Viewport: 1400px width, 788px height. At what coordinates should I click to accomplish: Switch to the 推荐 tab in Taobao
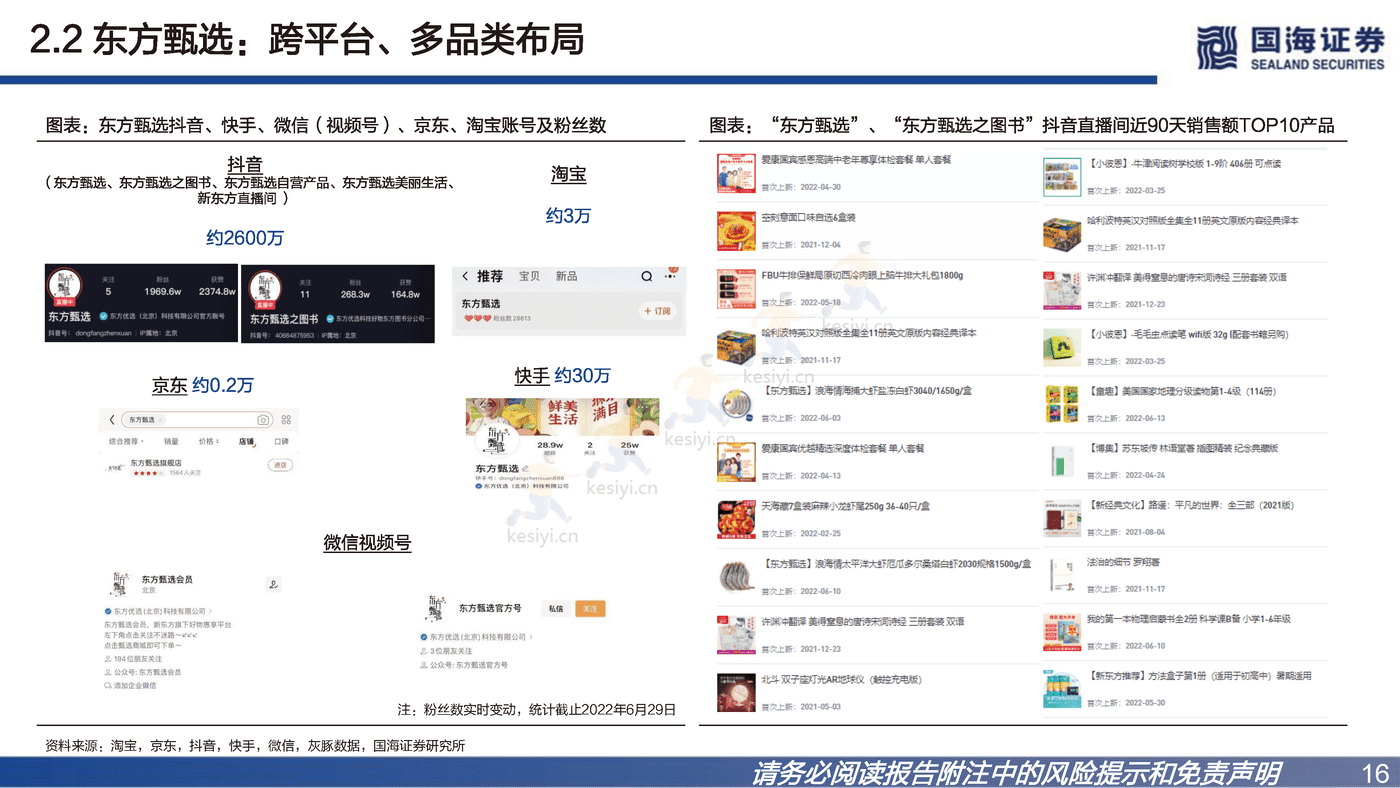tap(490, 276)
